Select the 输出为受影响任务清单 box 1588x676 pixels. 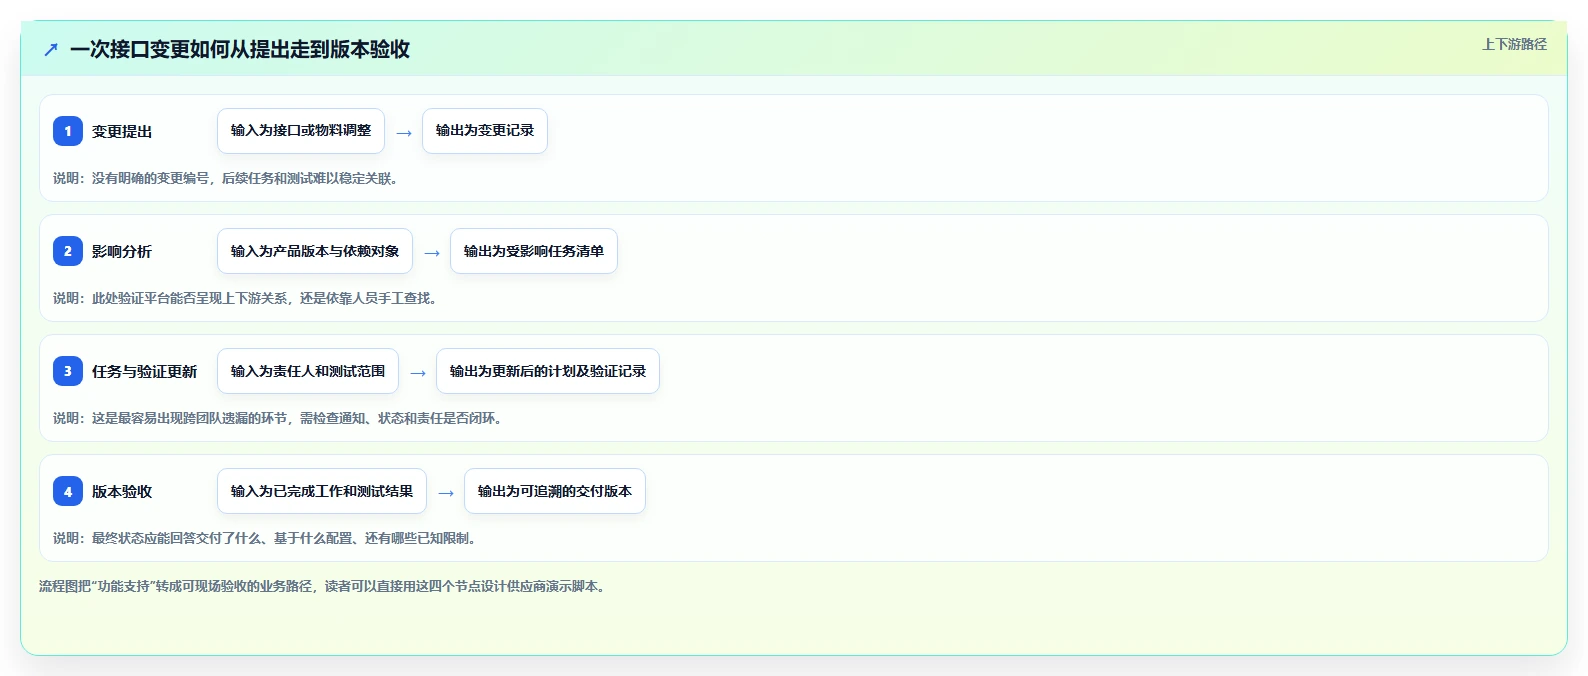click(x=534, y=251)
